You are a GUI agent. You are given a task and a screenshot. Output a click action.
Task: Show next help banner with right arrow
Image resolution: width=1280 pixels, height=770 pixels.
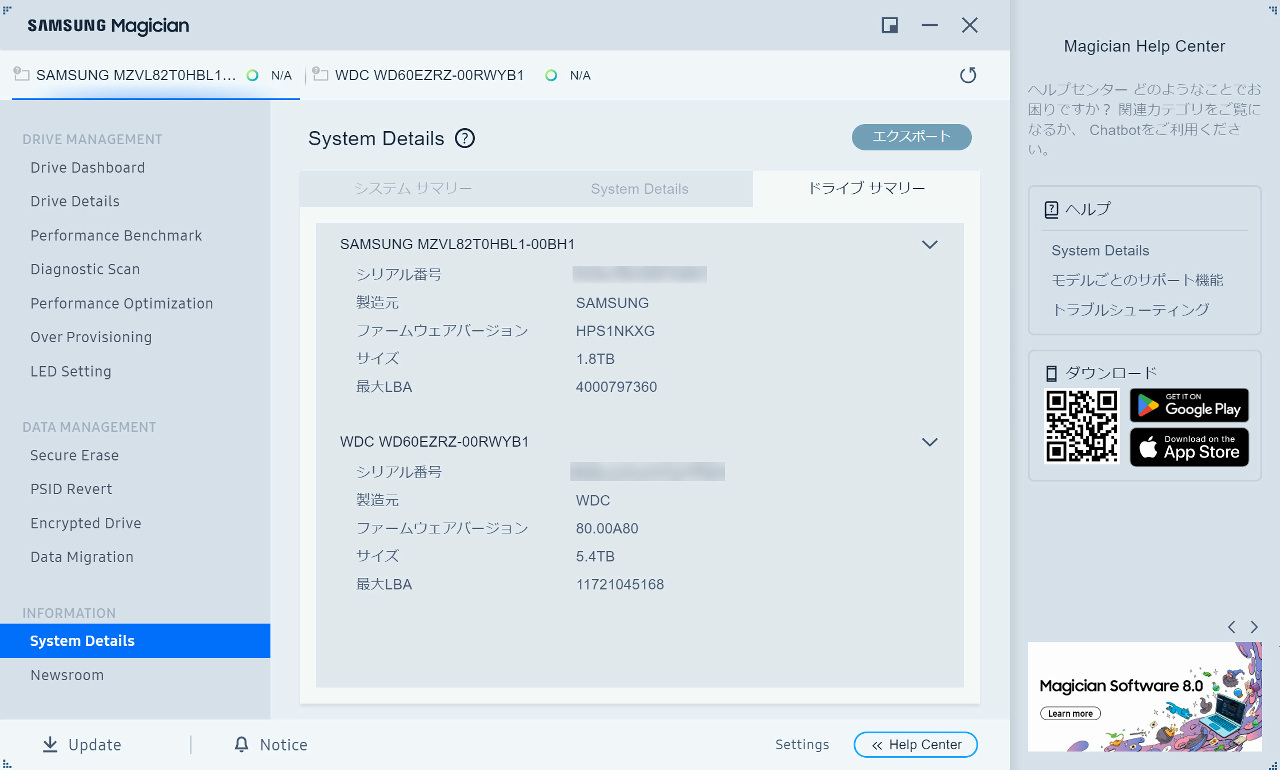point(1254,627)
